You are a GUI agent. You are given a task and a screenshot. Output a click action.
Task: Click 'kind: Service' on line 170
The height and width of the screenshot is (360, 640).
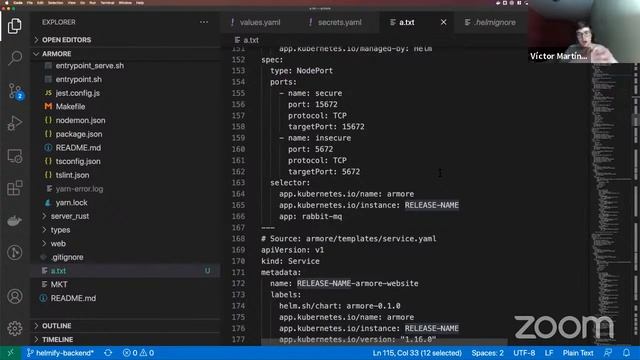pyautogui.click(x=290, y=261)
